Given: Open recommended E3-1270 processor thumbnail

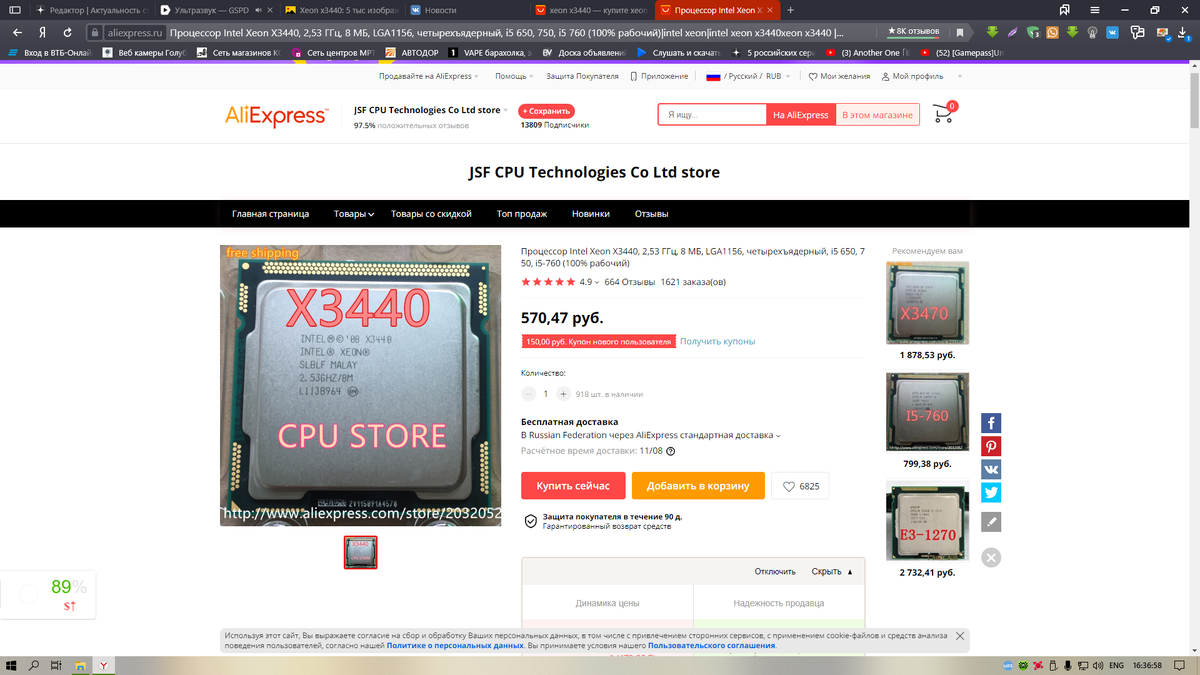Looking at the screenshot, I should (x=928, y=521).
